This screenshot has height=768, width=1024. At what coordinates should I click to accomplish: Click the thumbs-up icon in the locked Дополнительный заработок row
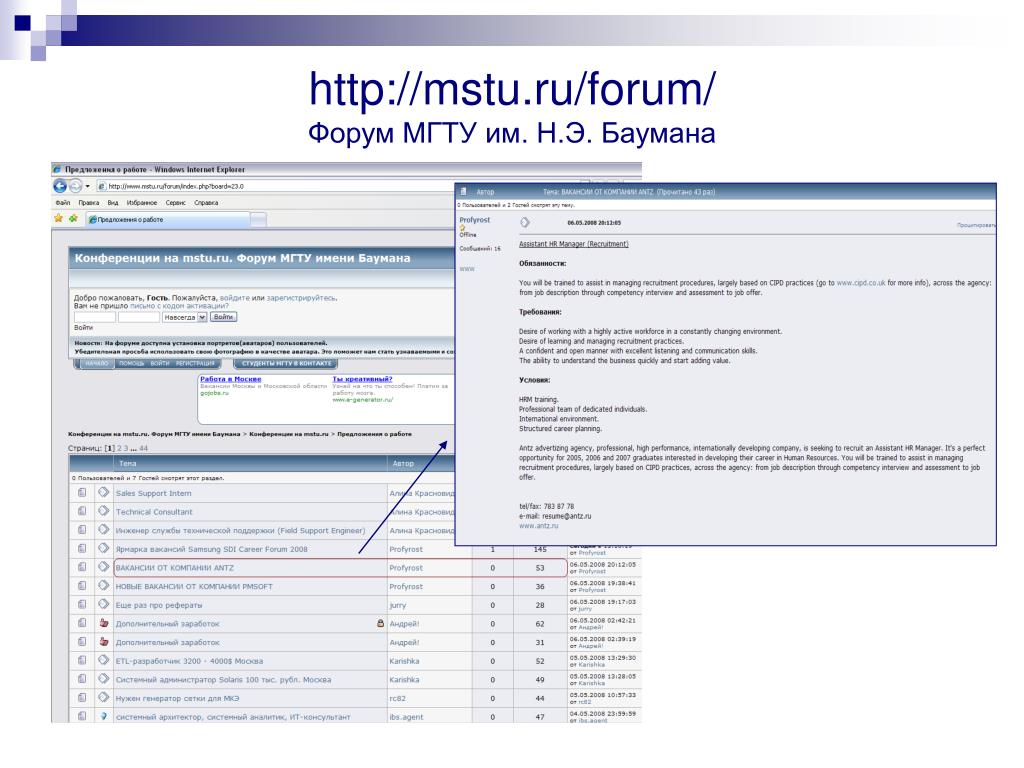pos(103,623)
